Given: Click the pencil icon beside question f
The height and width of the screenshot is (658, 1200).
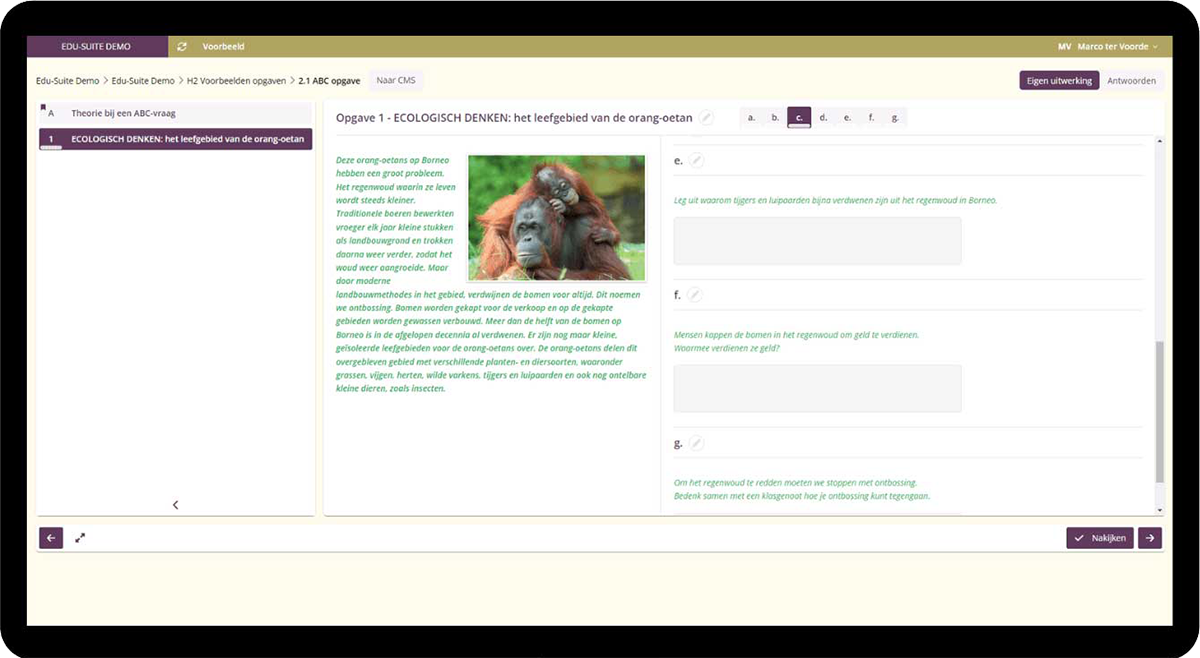Looking at the screenshot, I should coord(694,295).
